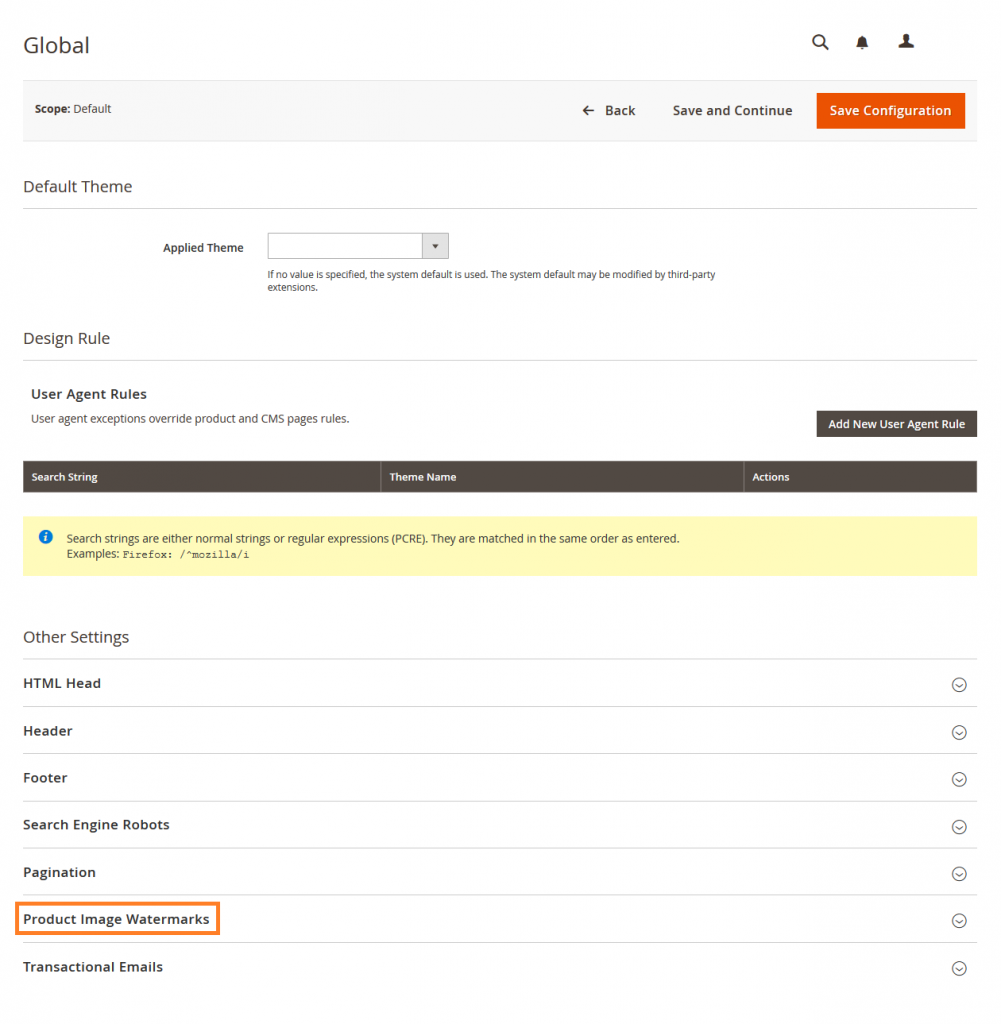Click the Applied Theme input field

tap(345, 245)
